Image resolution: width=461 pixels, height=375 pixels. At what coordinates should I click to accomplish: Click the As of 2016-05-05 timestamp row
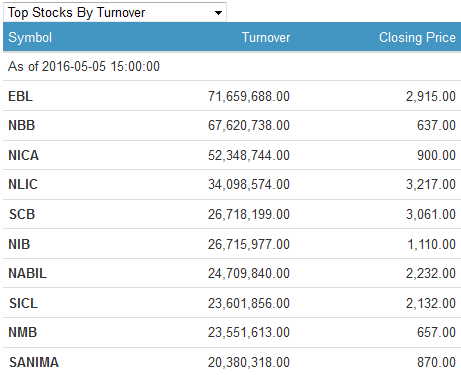[x=232, y=66]
